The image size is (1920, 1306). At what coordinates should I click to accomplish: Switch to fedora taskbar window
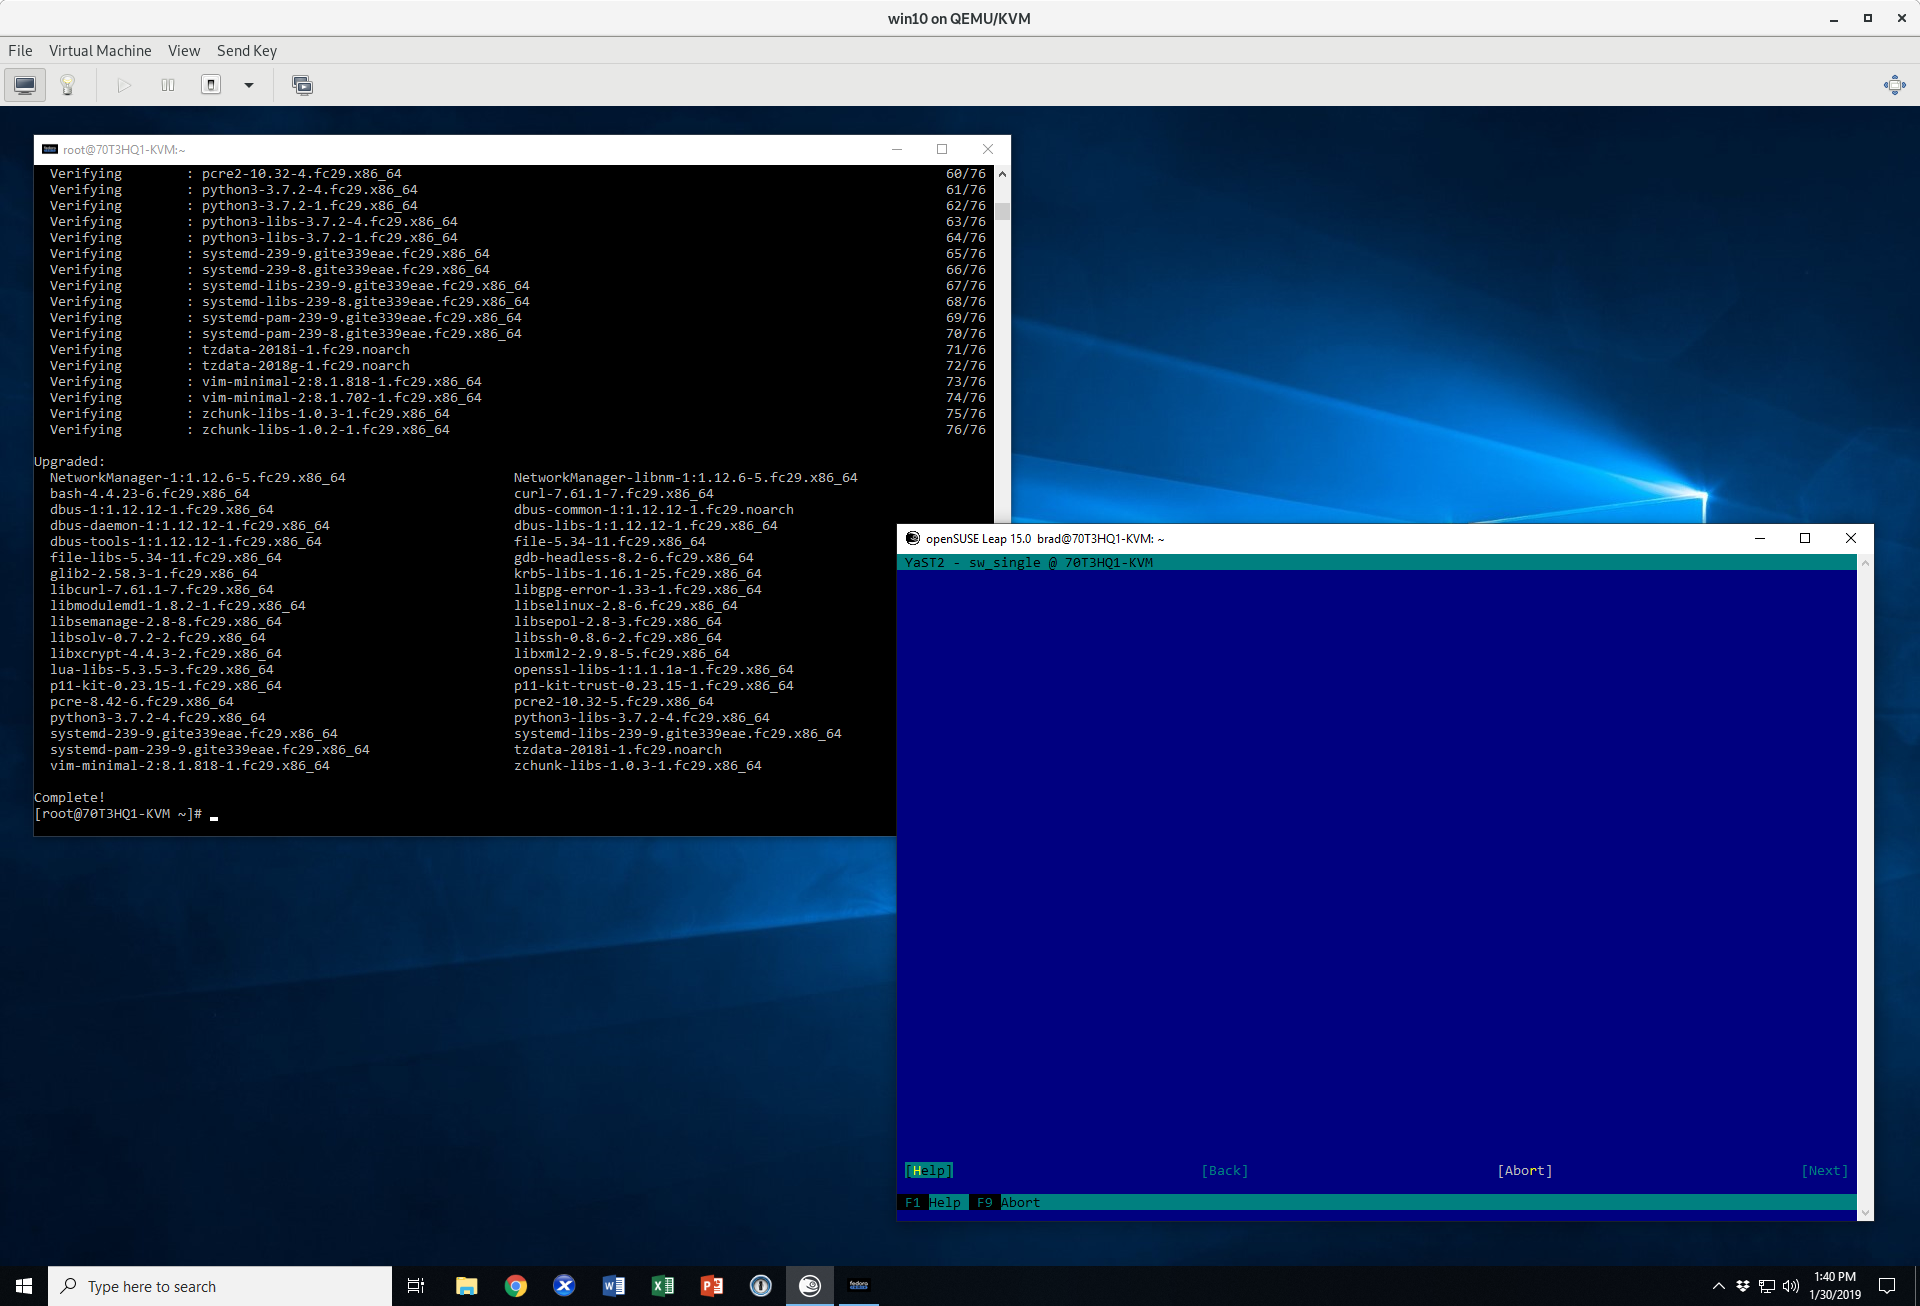click(x=858, y=1286)
